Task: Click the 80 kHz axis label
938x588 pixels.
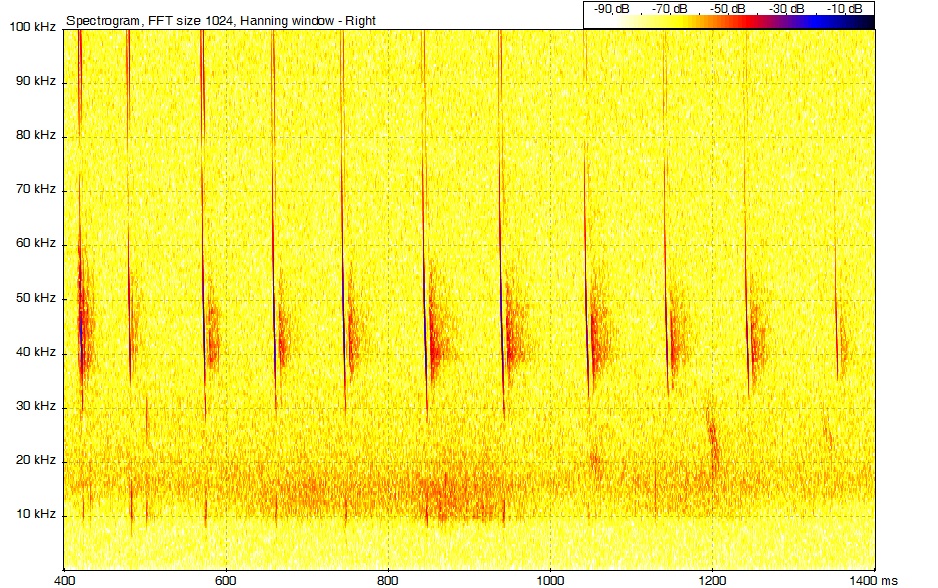Action: tap(36, 135)
